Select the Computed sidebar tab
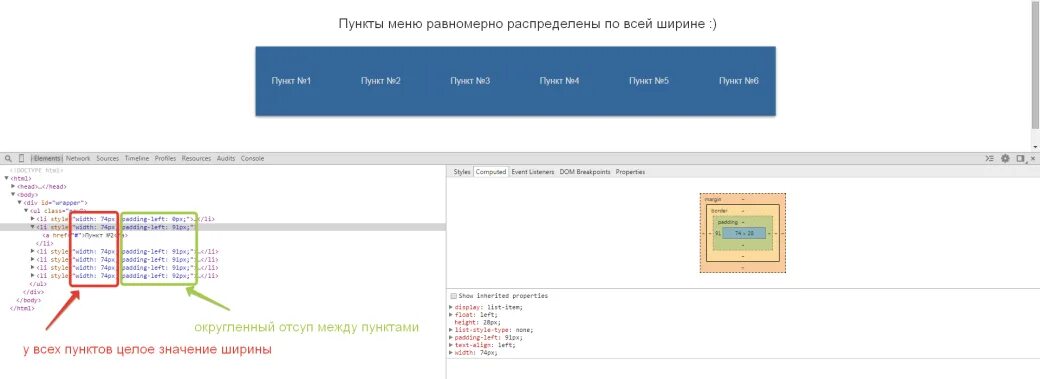The width and height of the screenshot is (1040, 379). 491,172
